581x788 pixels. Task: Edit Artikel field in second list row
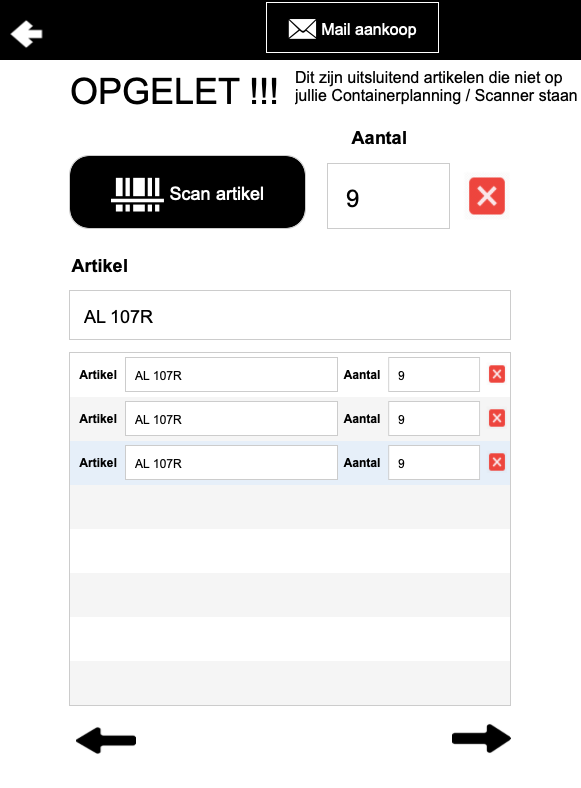(x=231, y=418)
